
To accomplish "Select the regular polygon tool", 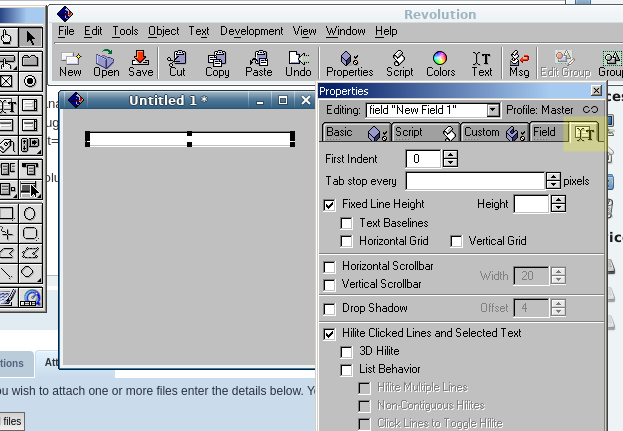I will (30, 273).
